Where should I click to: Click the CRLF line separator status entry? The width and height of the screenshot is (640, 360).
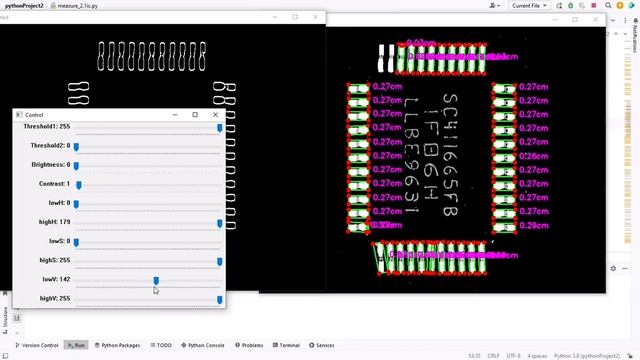coord(493,356)
